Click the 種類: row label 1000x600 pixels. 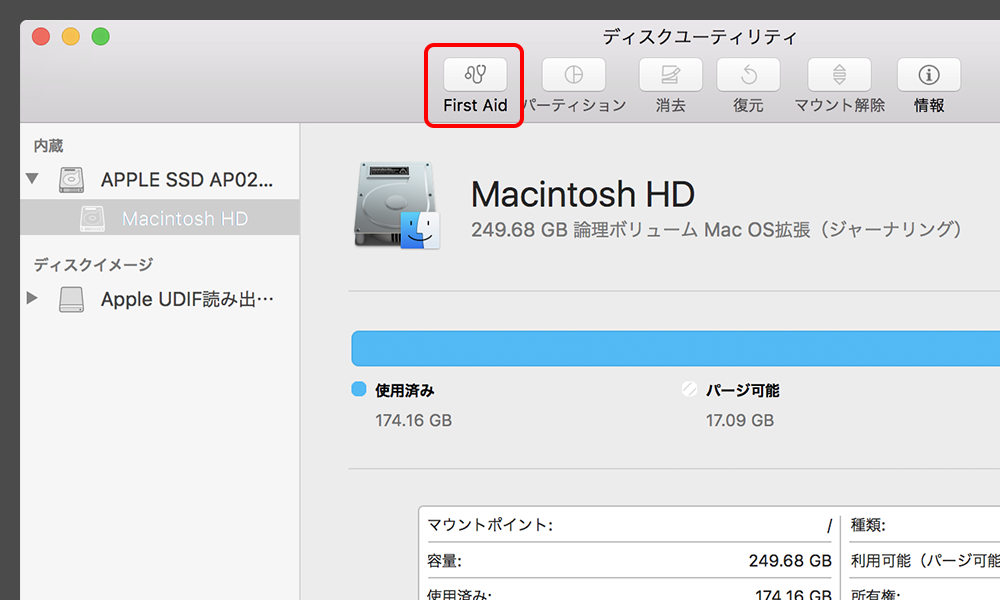pos(868,525)
